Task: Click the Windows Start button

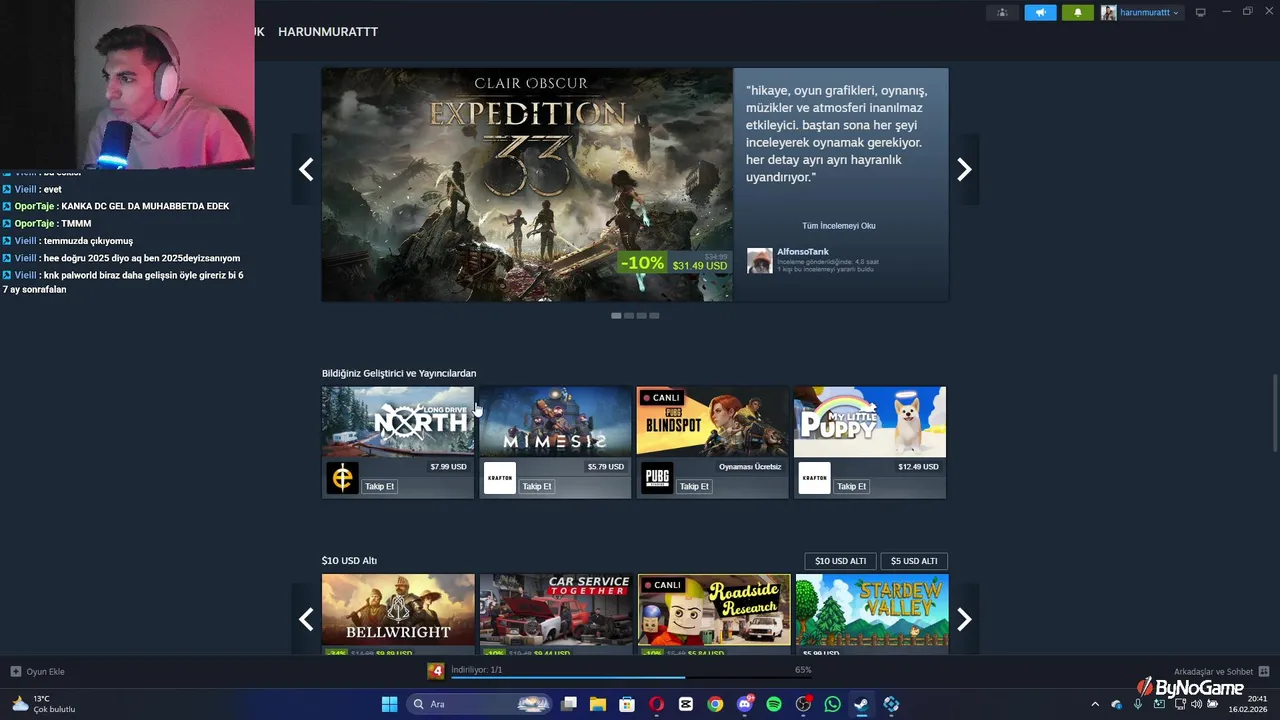Action: point(389,704)
